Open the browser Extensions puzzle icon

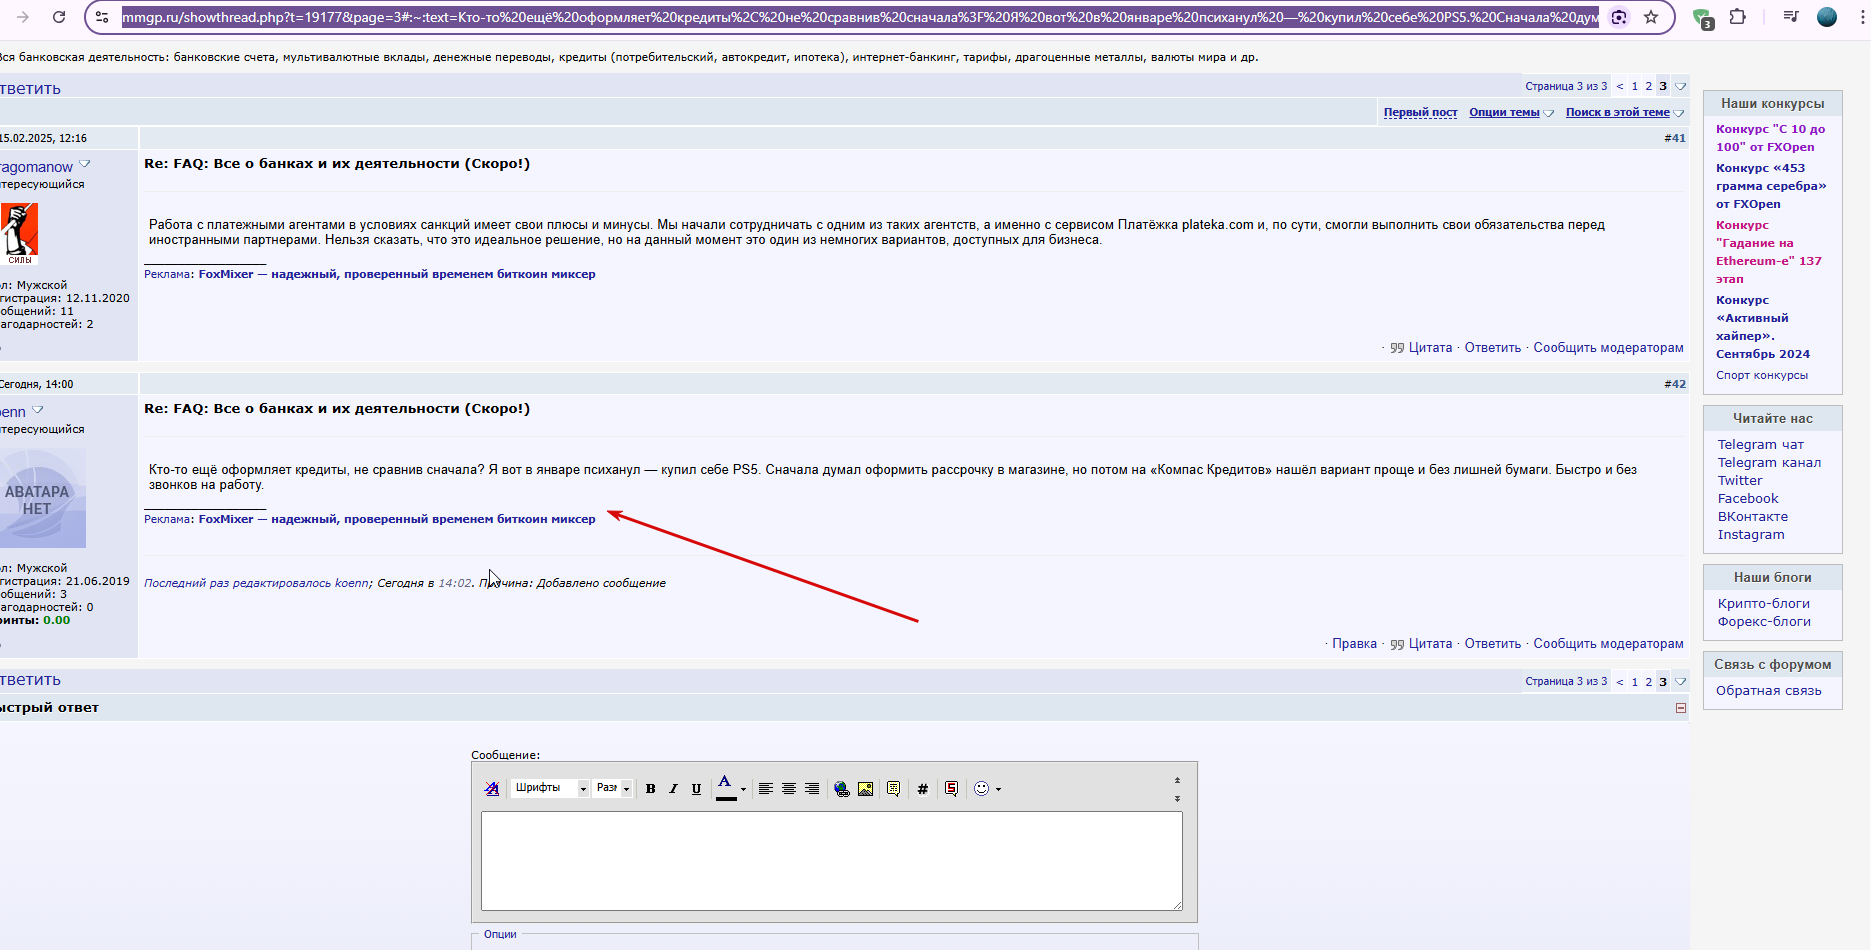[x=1738, y=17]
